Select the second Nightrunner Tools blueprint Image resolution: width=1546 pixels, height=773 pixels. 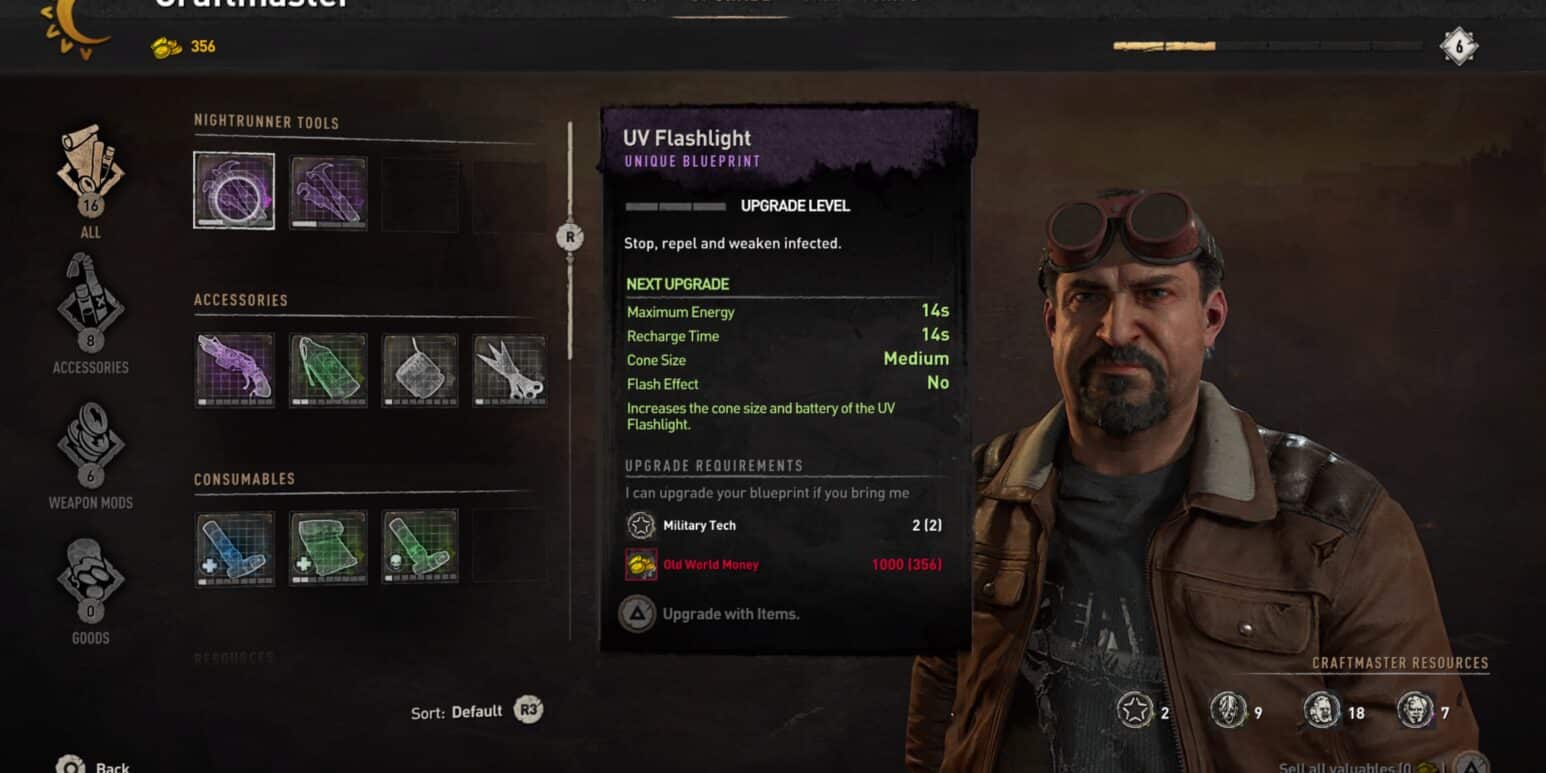(x=328, y=193)
